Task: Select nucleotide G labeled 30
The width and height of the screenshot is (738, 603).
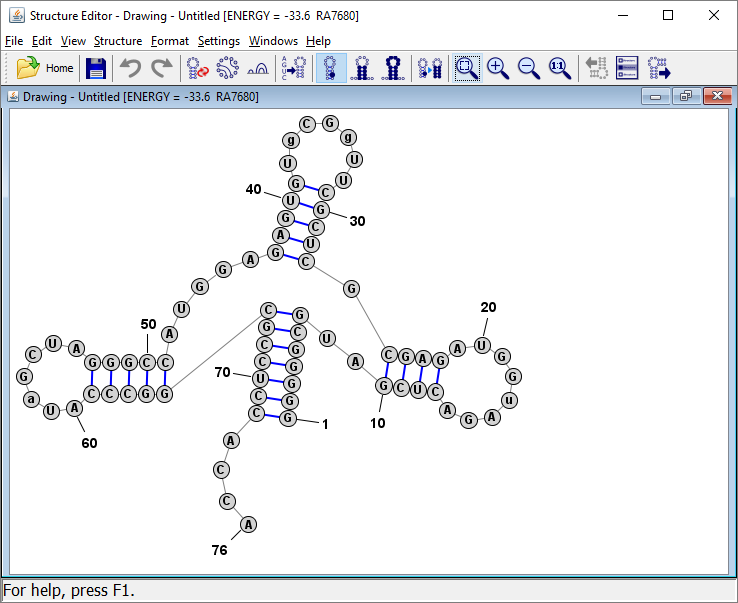Action: (x=321, y=209)
